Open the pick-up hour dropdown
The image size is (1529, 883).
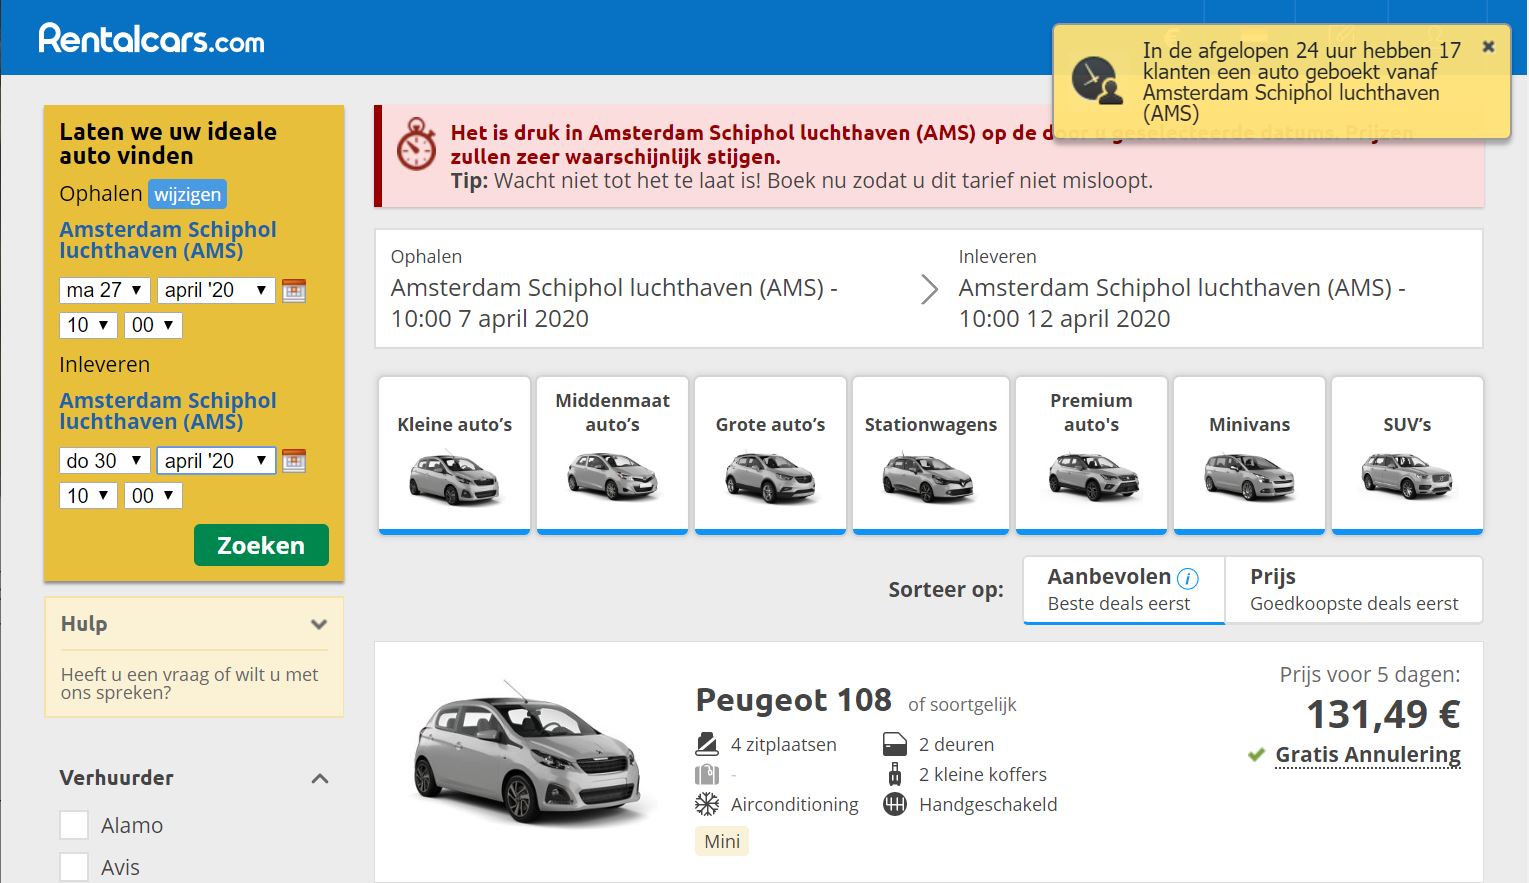click(x=88, y=325)
